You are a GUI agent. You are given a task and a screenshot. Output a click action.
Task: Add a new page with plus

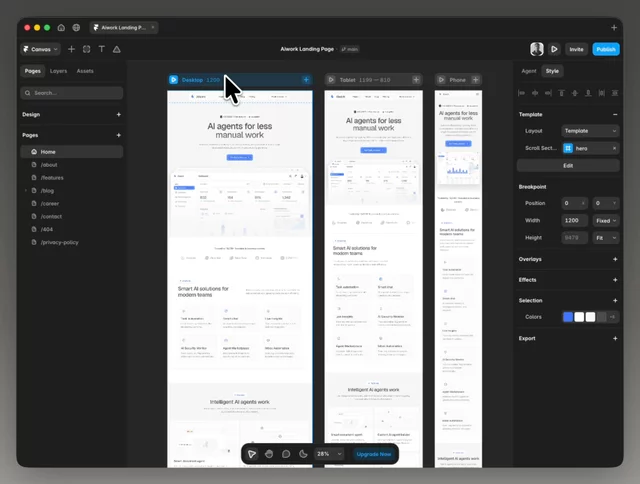[118, 135]
